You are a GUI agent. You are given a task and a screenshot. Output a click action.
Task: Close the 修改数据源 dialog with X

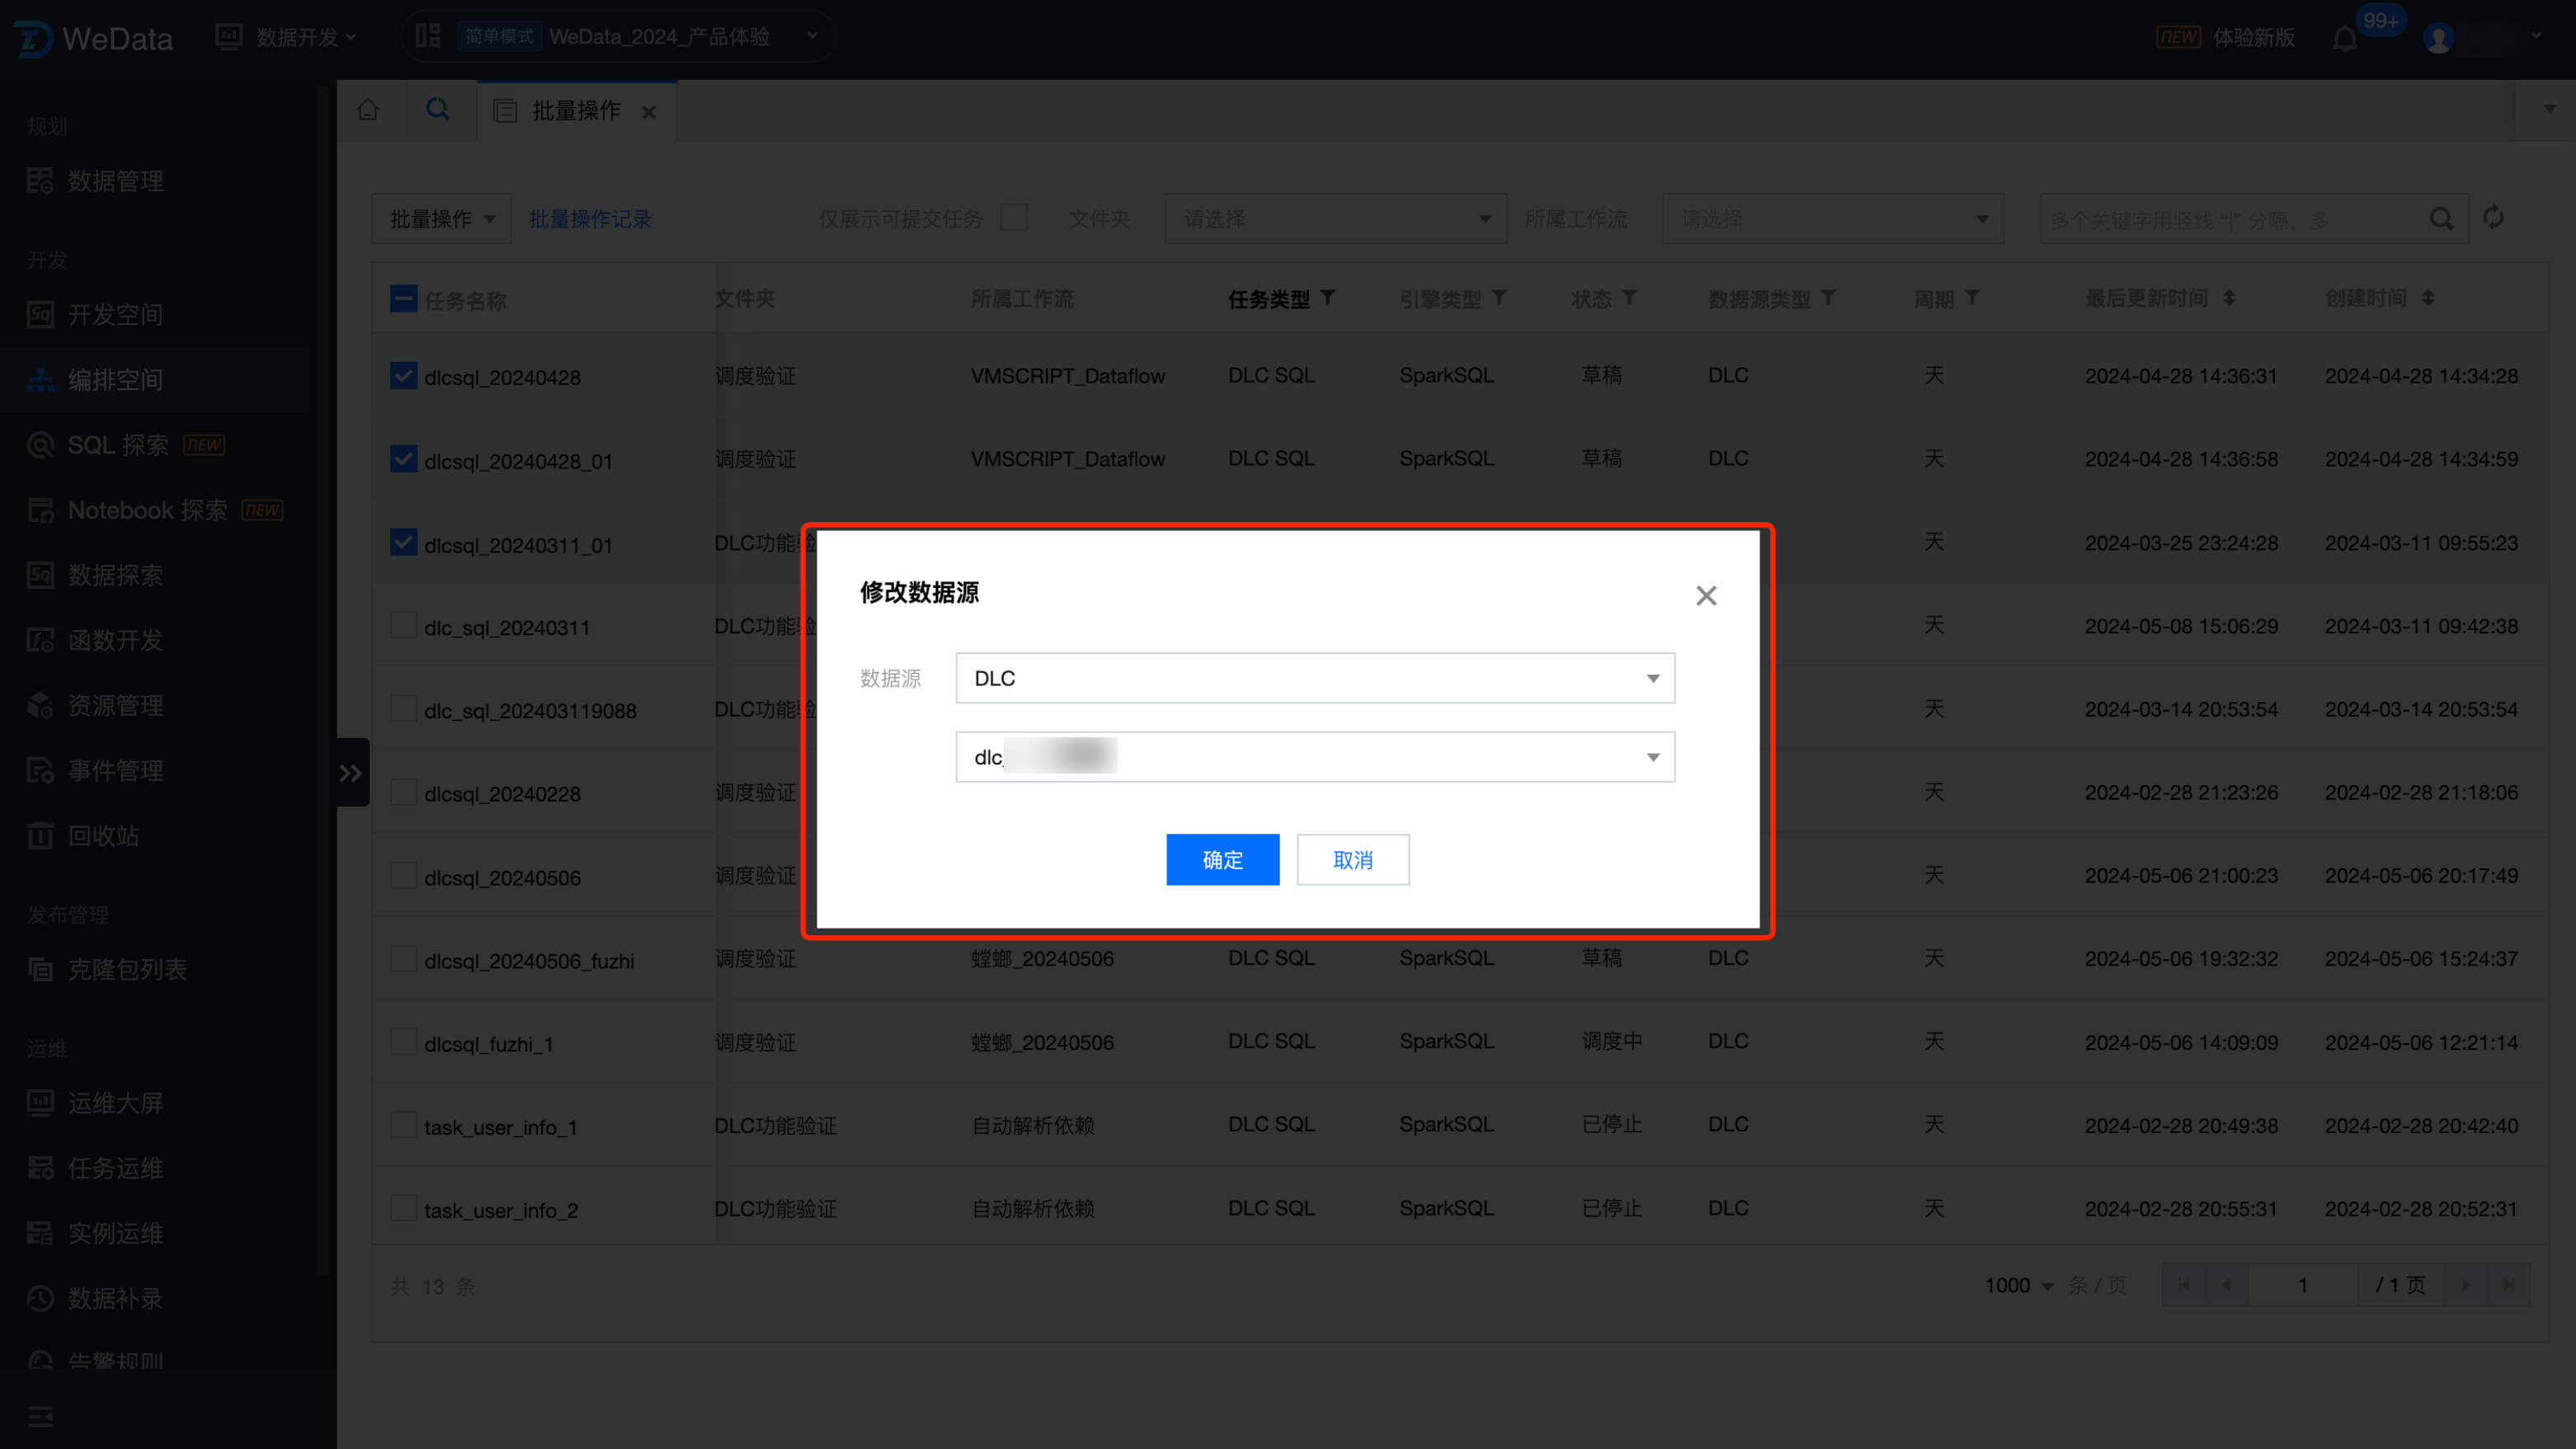pos(1706,596)
